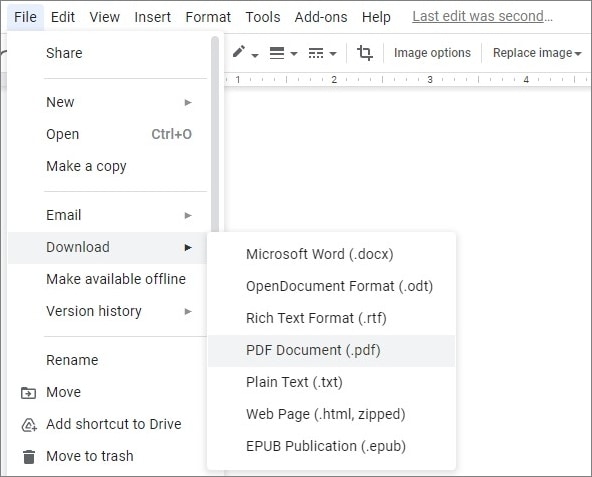Open the Format menu
The height and width of the screenshot is (477, 592).
click(208, 17)
